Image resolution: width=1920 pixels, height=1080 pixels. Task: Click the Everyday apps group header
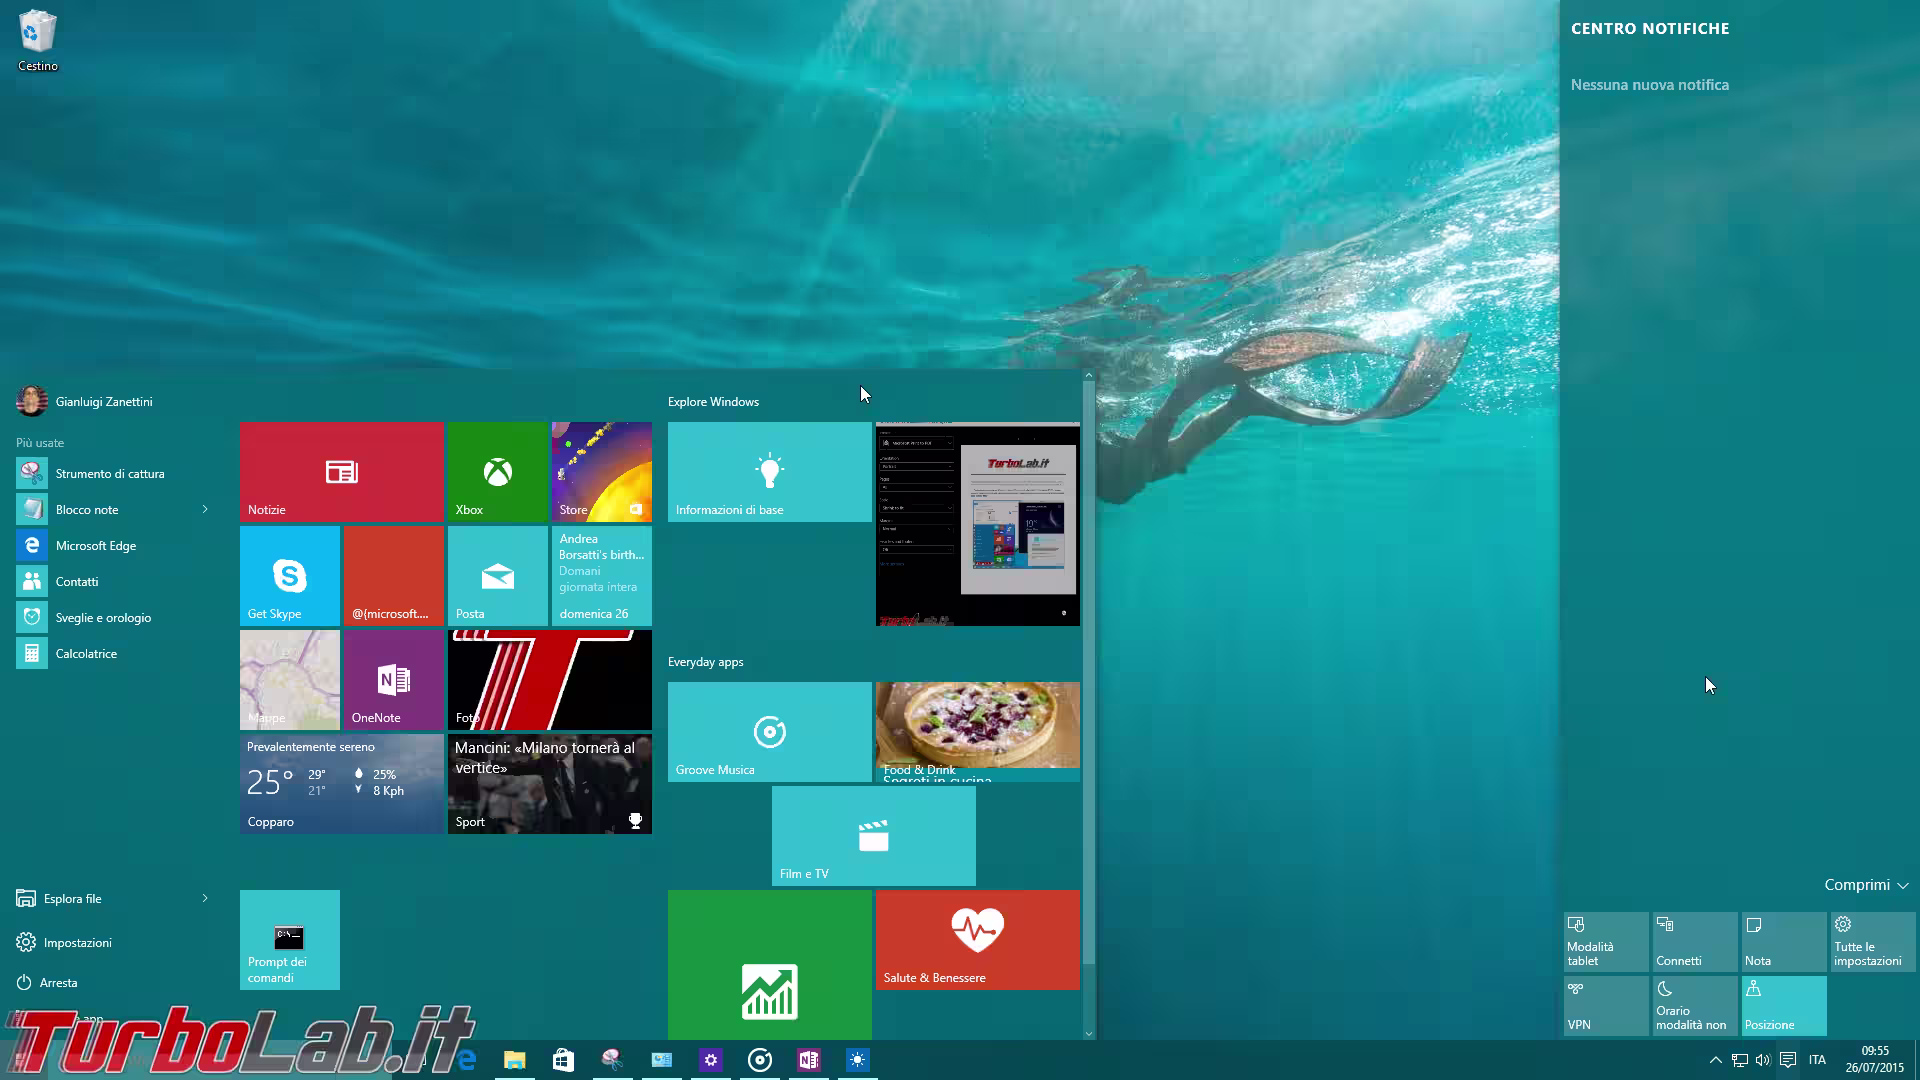pyautogui.click(x=705, y=661)
